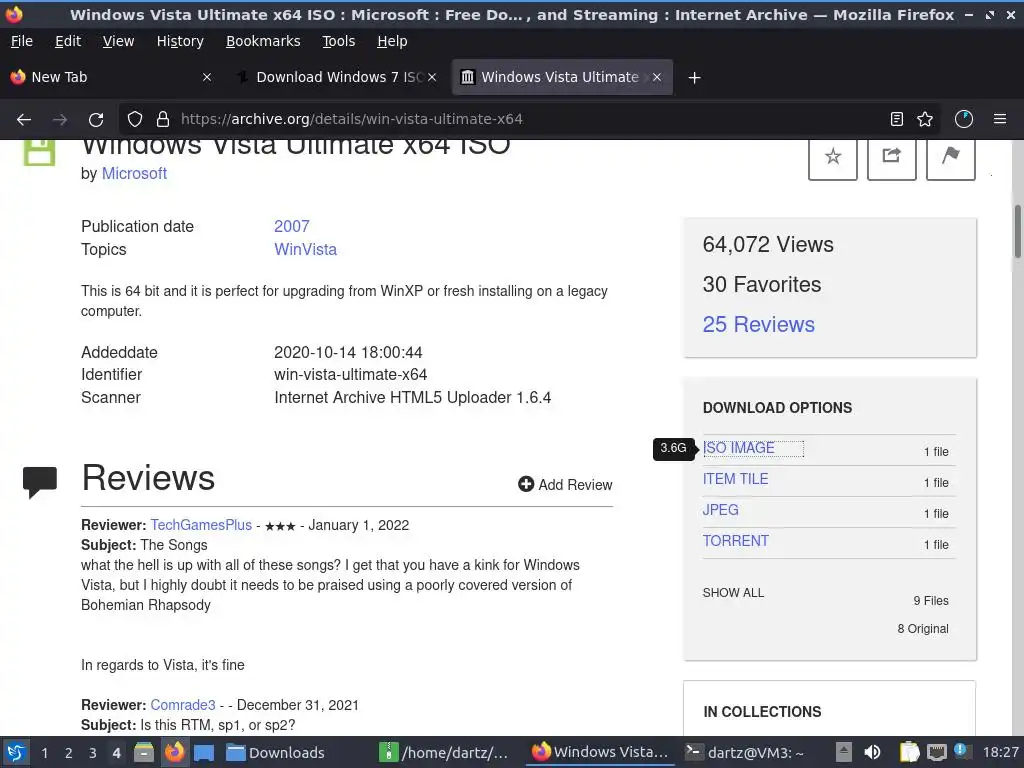Toggle reader view in address bar
The image size is (1024, 768).
click(x=897, y=119)
